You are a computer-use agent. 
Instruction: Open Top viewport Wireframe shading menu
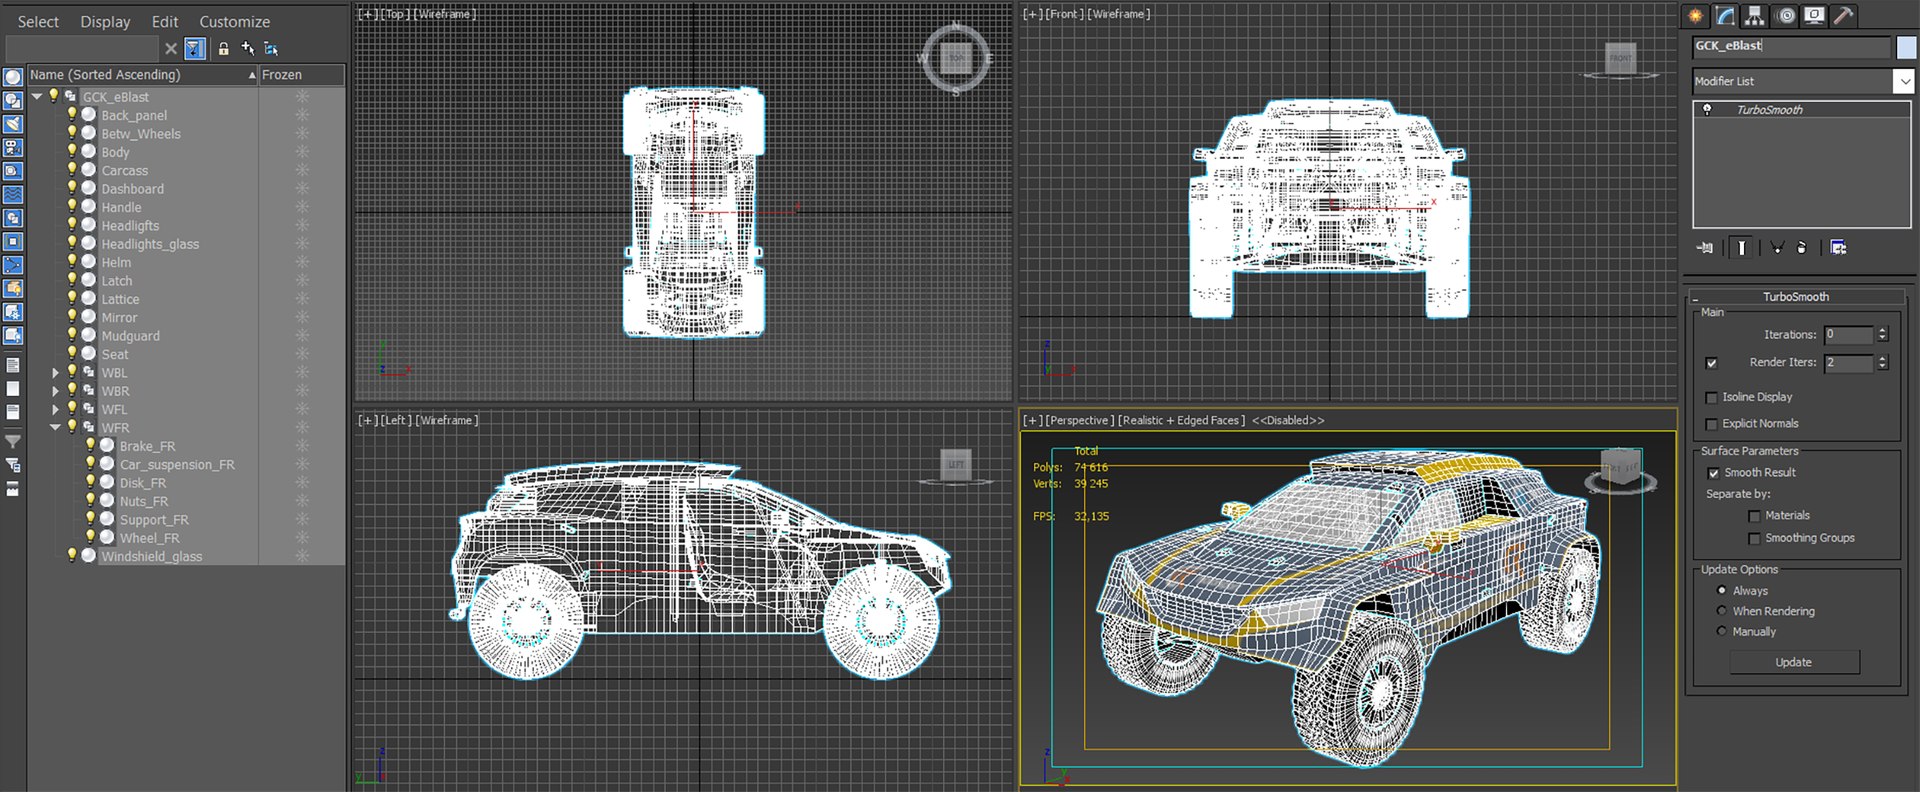pos(446,14)
